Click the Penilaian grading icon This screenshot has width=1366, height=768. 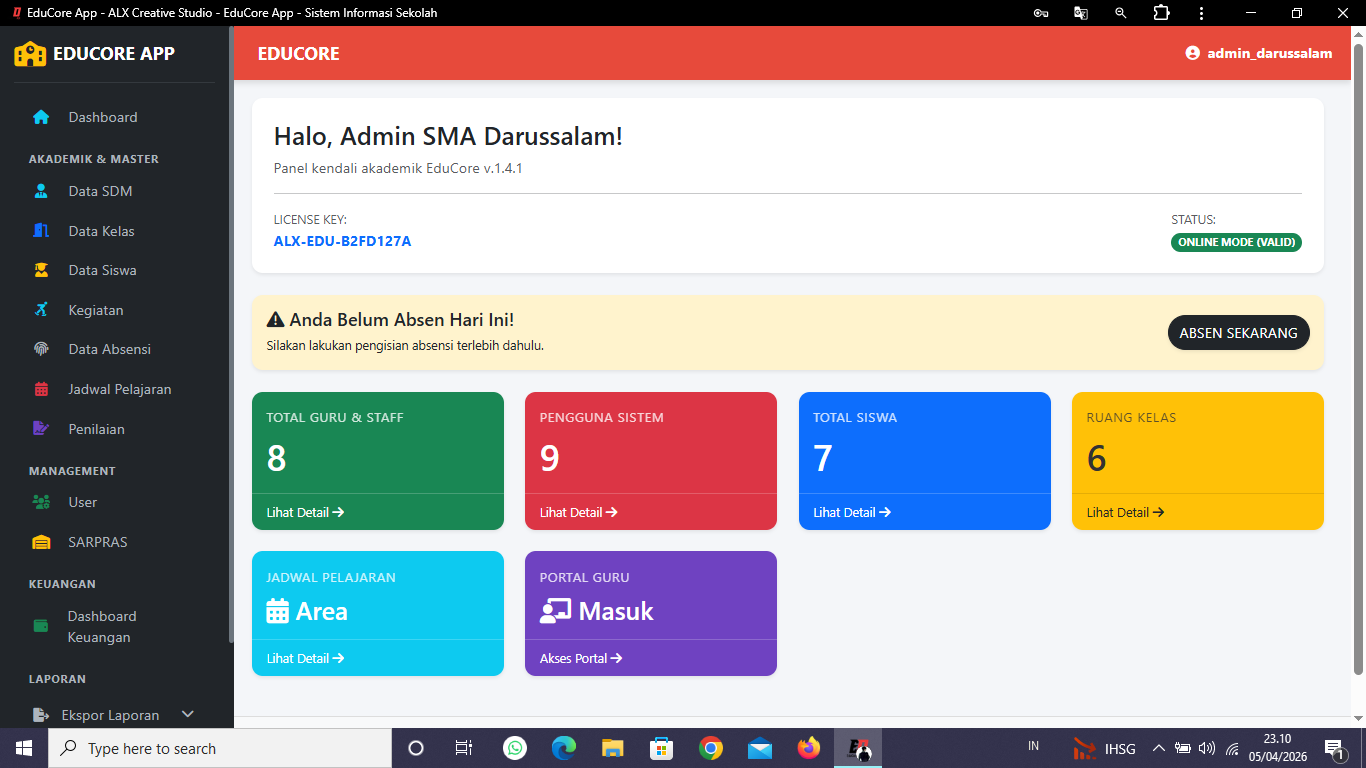(x=40, y=428)
